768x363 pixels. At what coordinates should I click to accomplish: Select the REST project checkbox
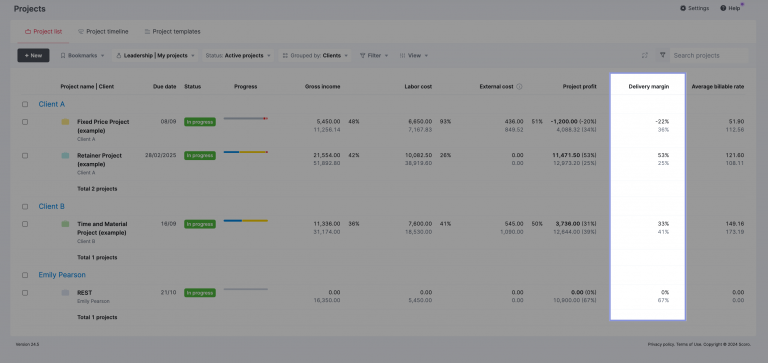click(x=25, y=292)
